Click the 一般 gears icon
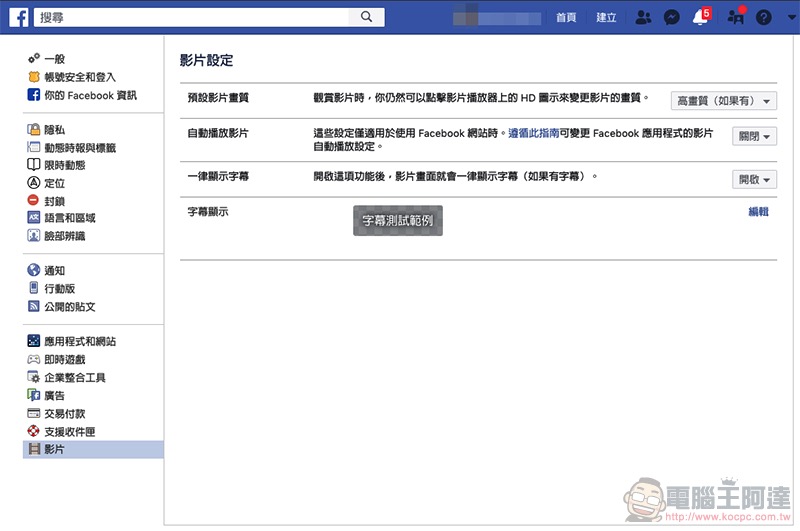 [x=34, y=58]
